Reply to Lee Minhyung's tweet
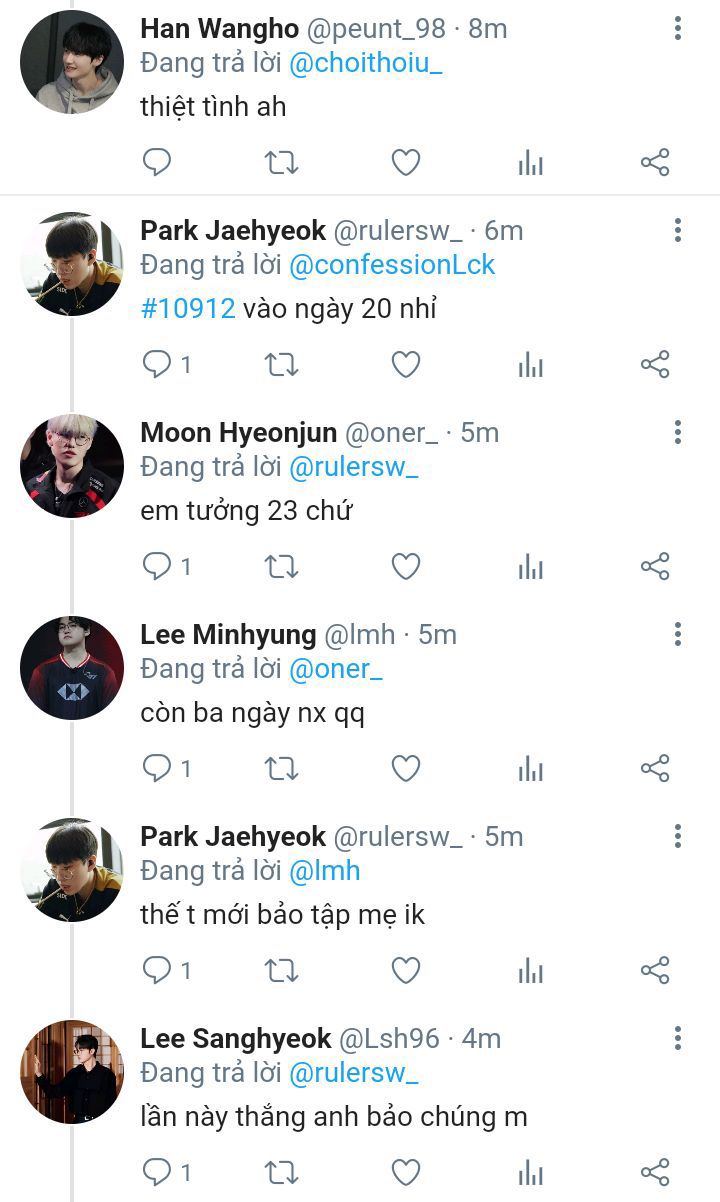720x1202 pixels. 157,768
